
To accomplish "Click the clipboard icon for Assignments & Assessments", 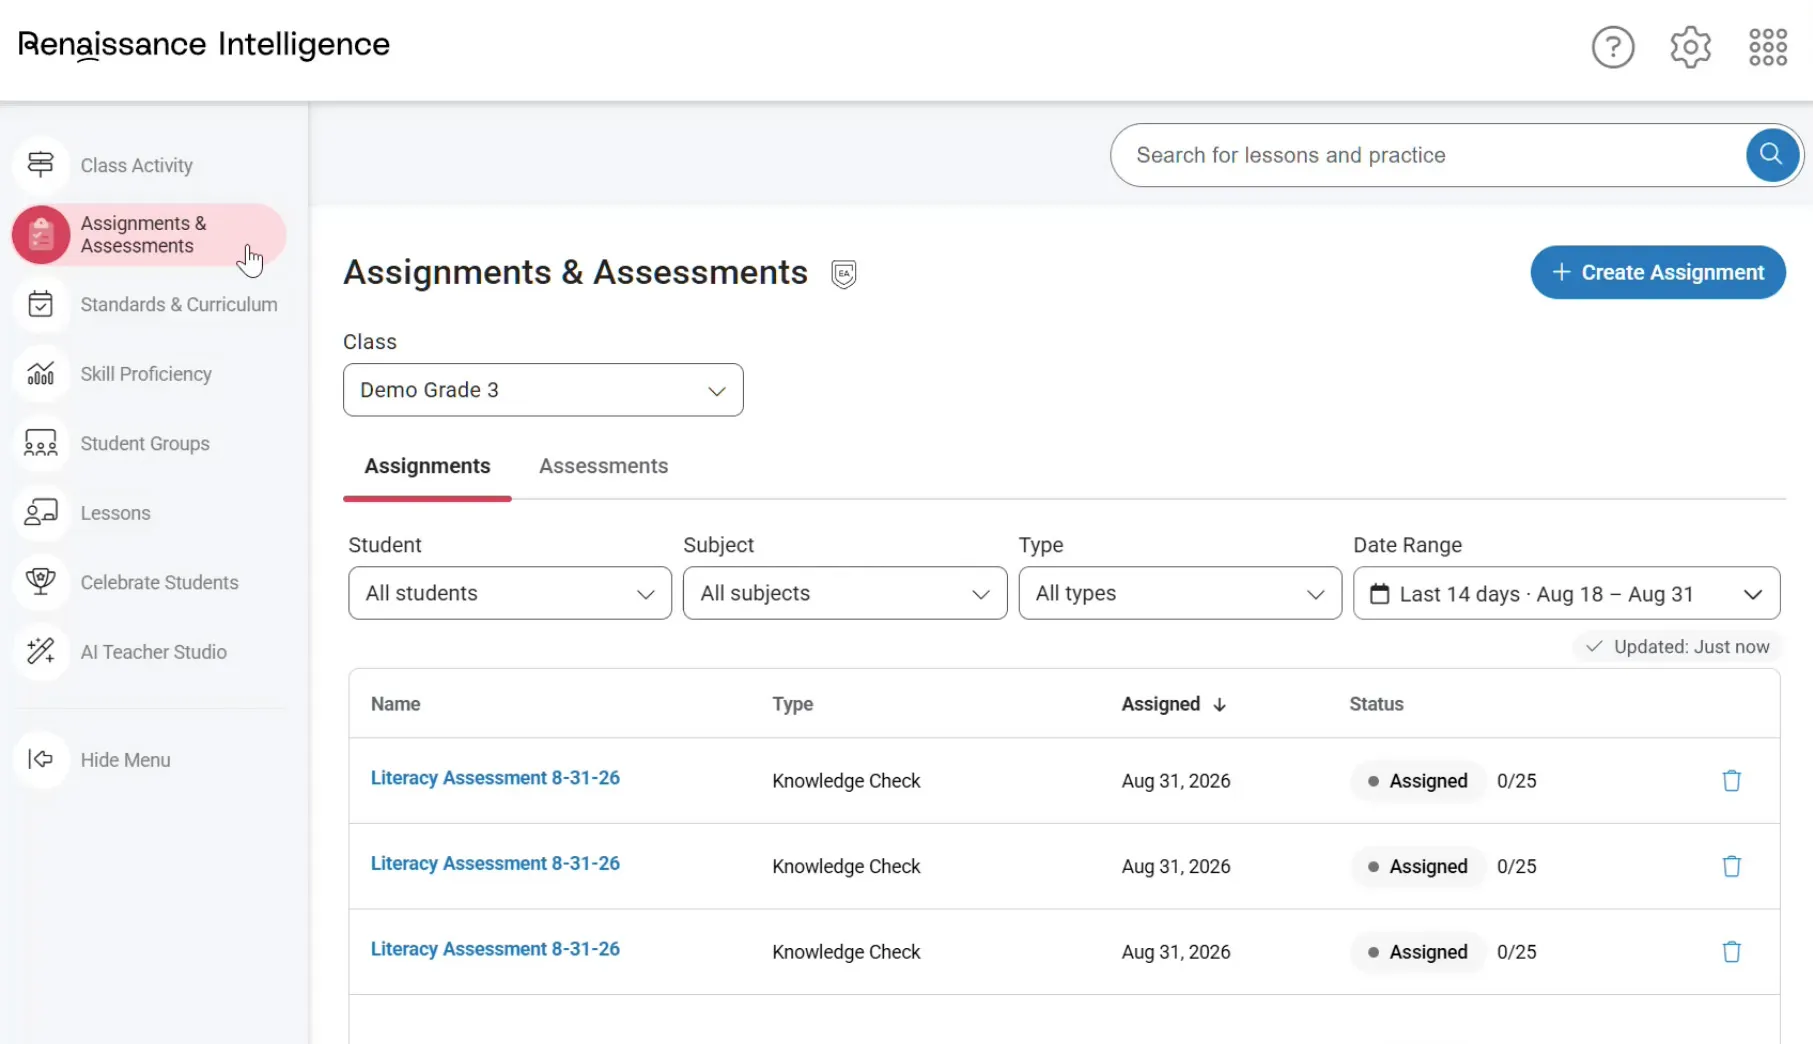I will click(41, 235).
